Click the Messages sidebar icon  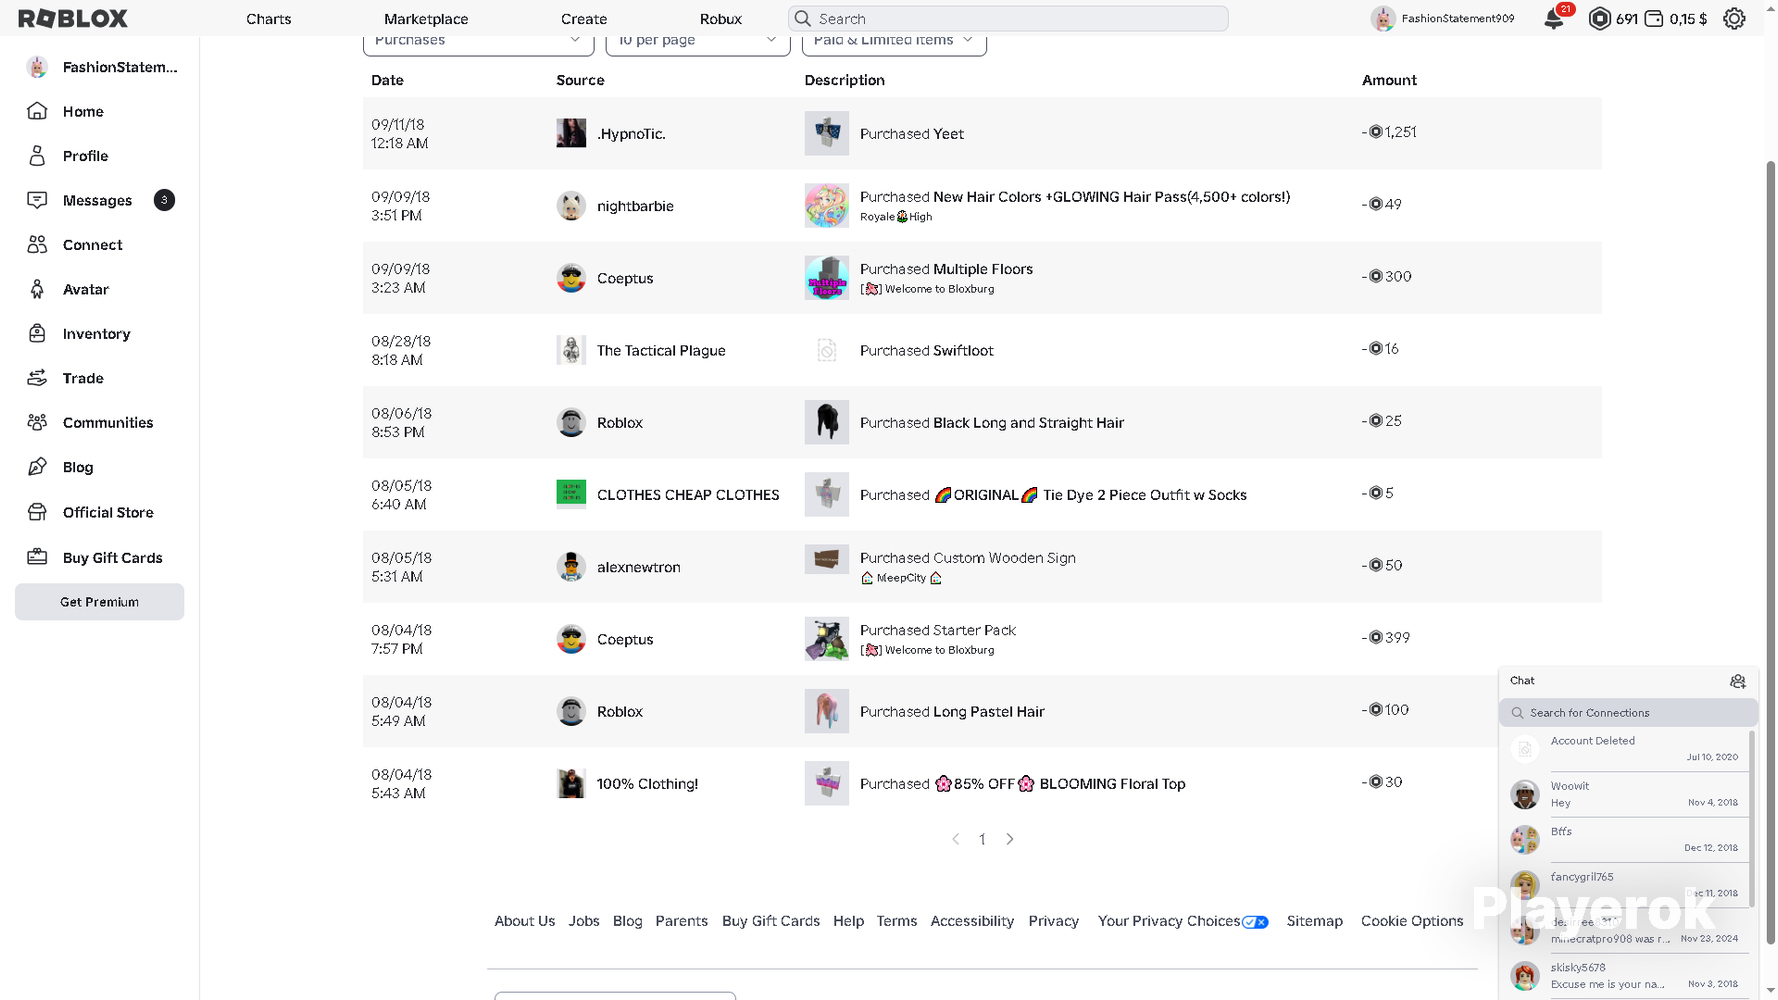tap(37, 200)
